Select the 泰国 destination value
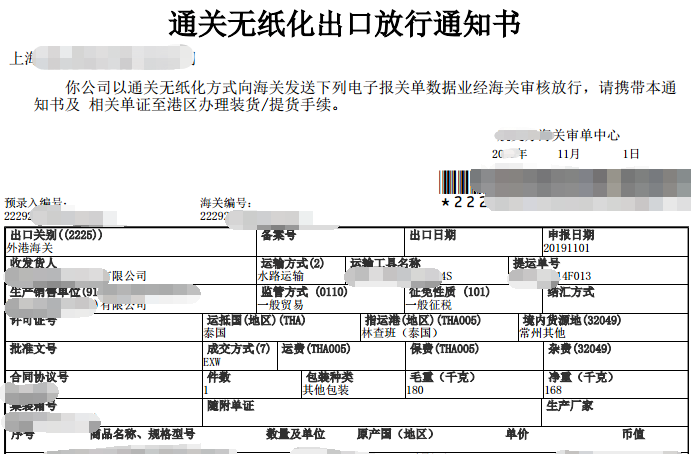The height and width of the screenshot is (454, 693). [215, 333]
